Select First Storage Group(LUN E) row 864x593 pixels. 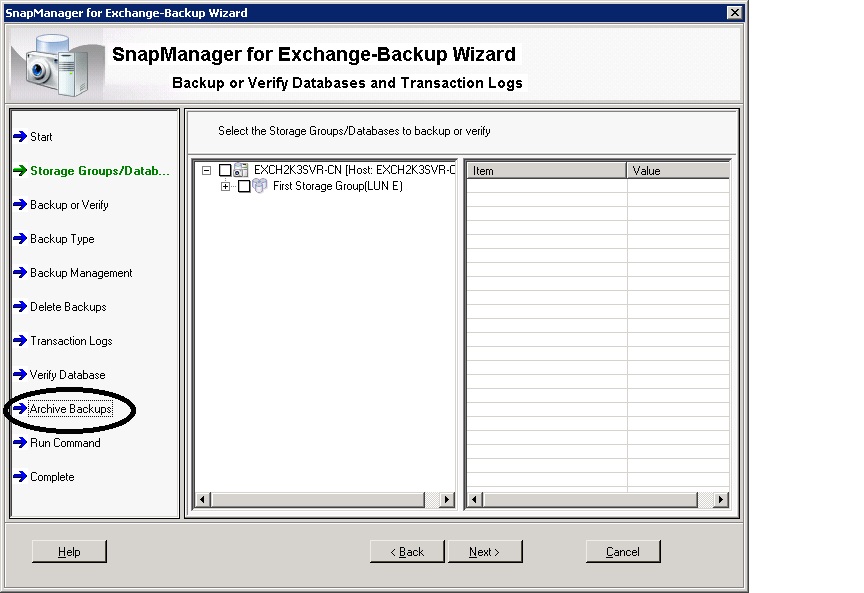click(338, 186)
